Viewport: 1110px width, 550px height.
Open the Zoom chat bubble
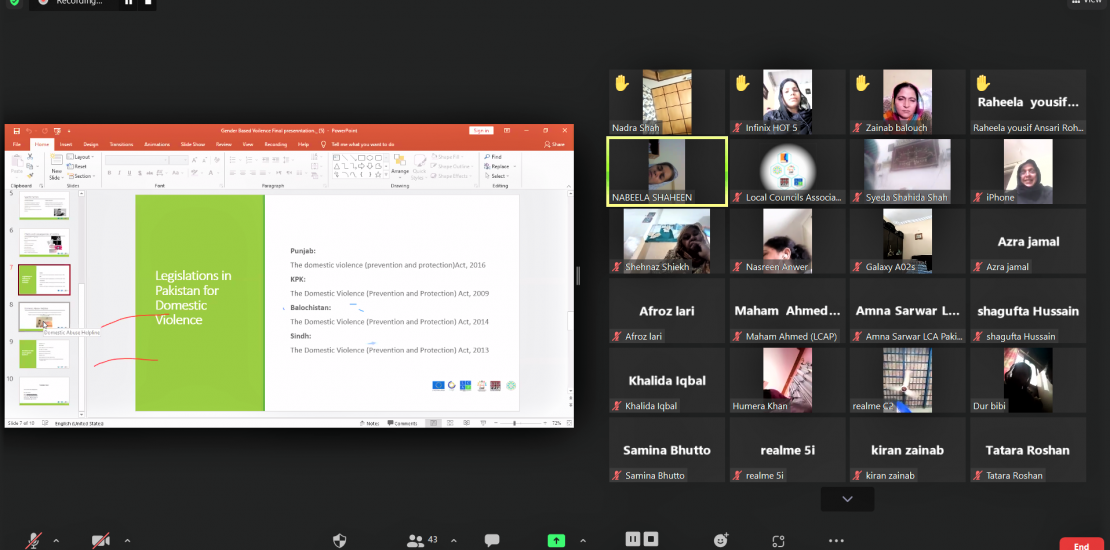[x=492, y=541]
